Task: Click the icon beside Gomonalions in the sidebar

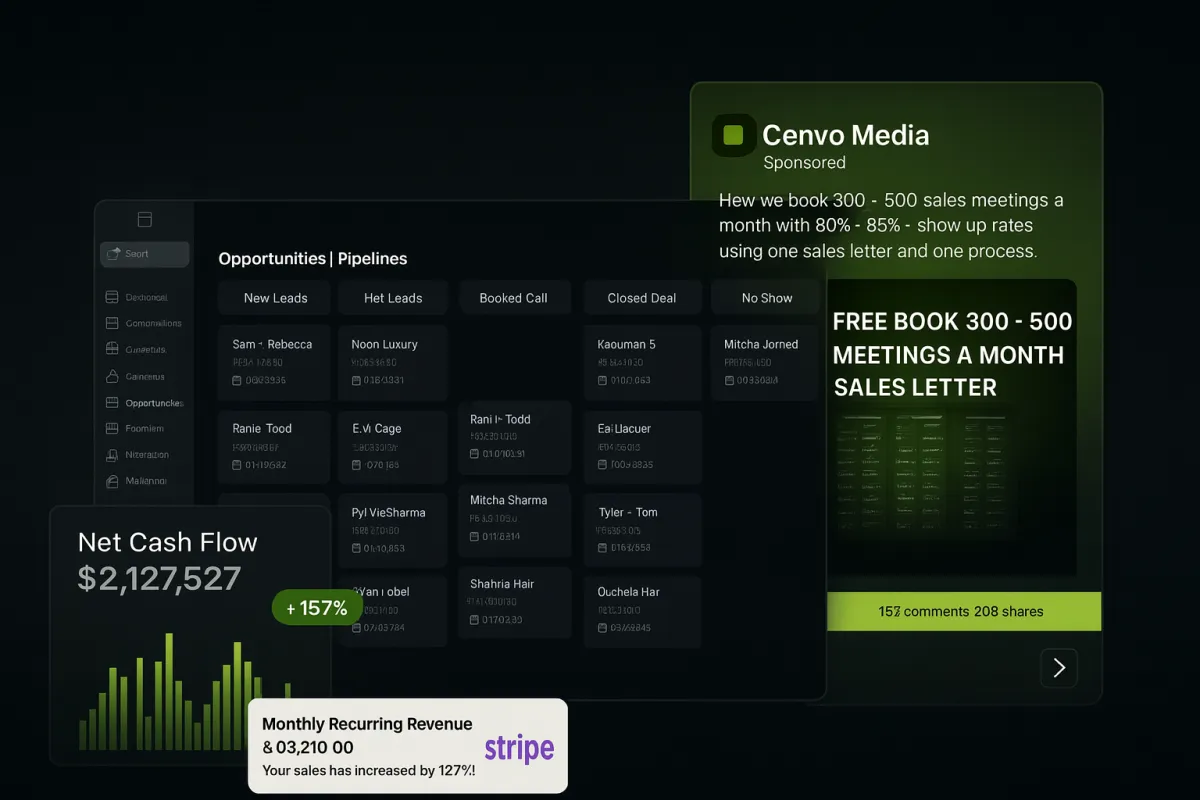Action: (x=112, y=323)
